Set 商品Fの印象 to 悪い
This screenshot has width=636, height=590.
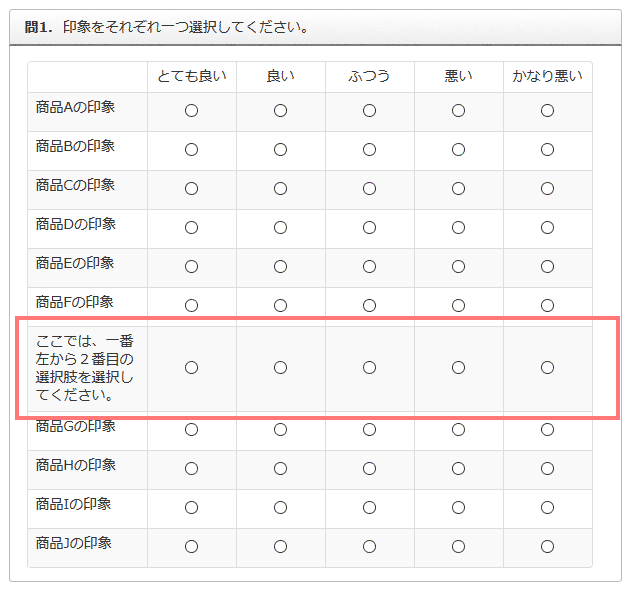point(458,305)
